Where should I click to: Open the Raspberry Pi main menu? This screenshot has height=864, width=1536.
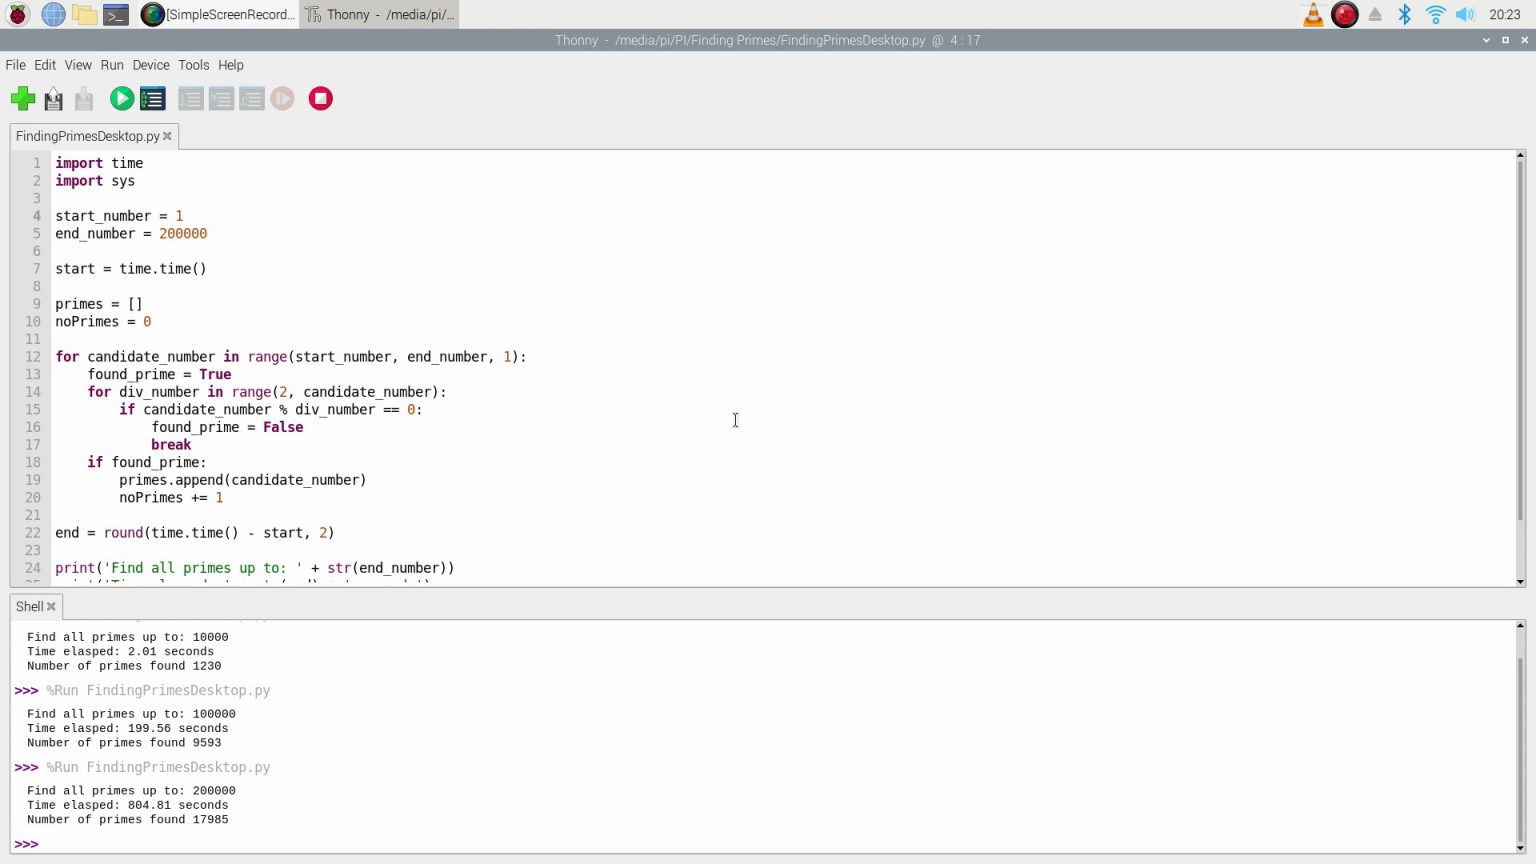click(x=18, y=15)
